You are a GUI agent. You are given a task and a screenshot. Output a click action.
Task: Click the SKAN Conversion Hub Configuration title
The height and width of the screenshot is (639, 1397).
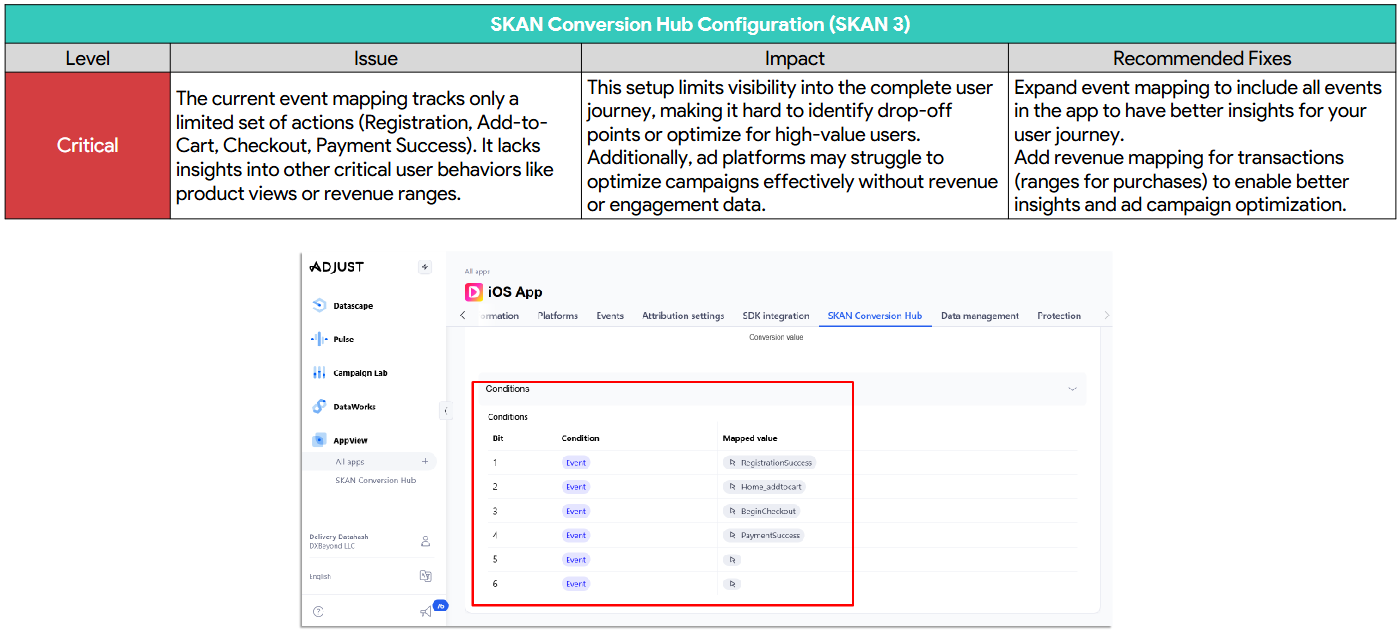700,24
